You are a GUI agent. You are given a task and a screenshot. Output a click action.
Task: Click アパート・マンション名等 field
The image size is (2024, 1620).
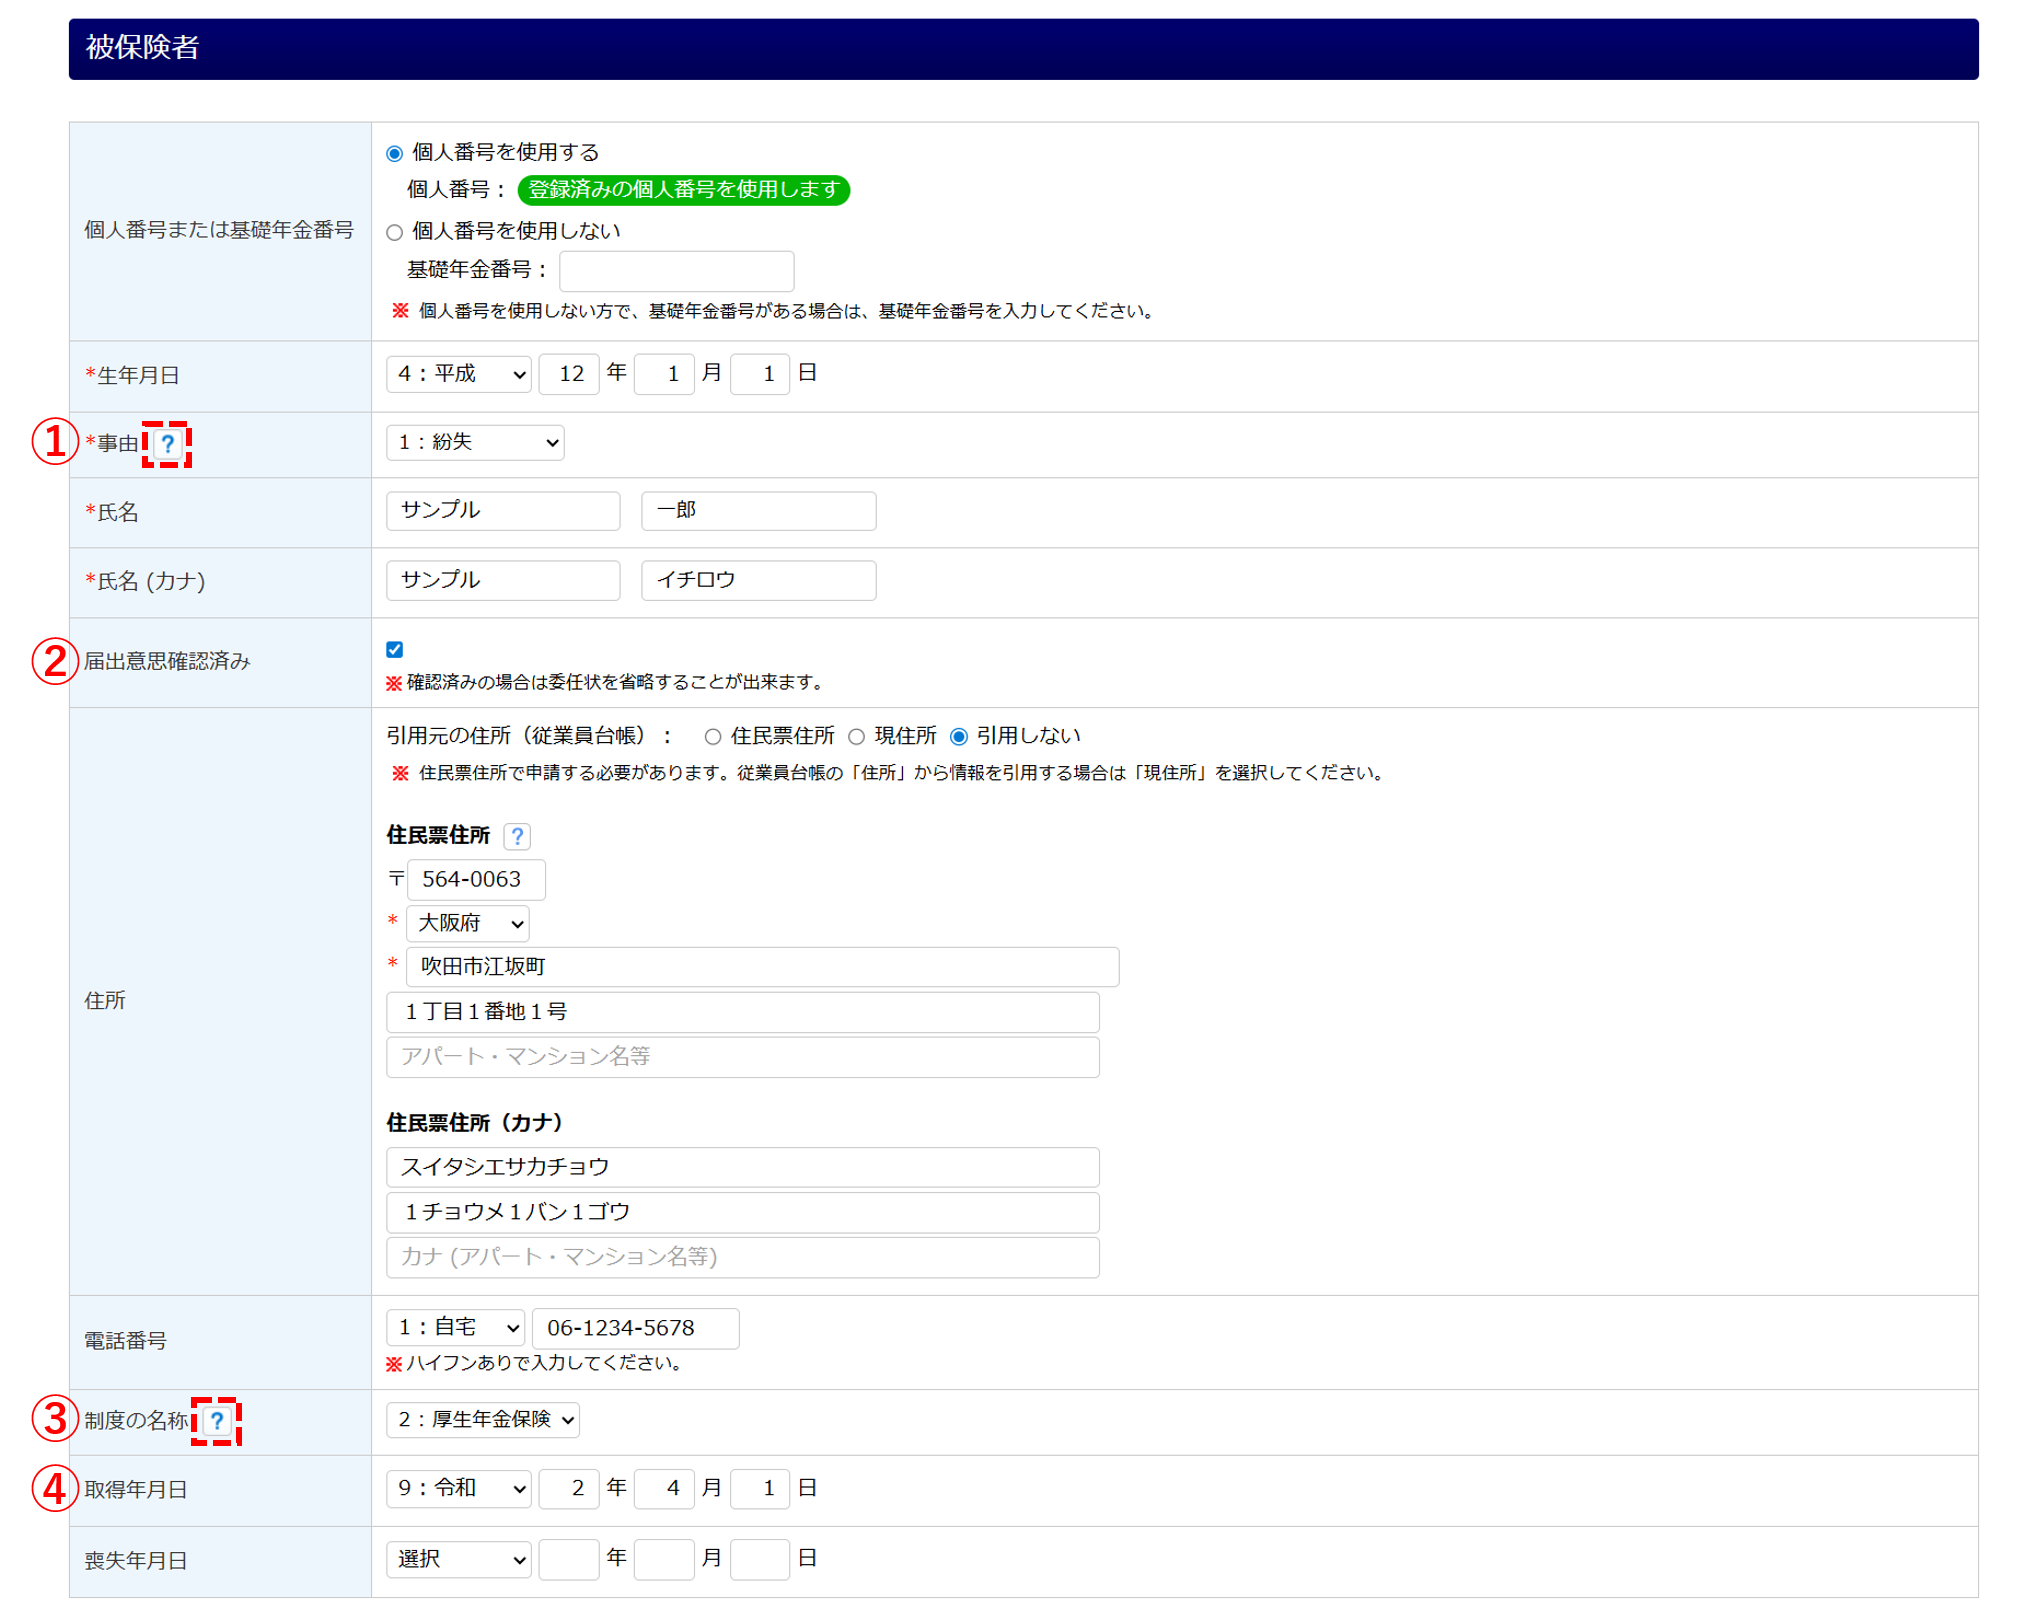point(743,1057)
